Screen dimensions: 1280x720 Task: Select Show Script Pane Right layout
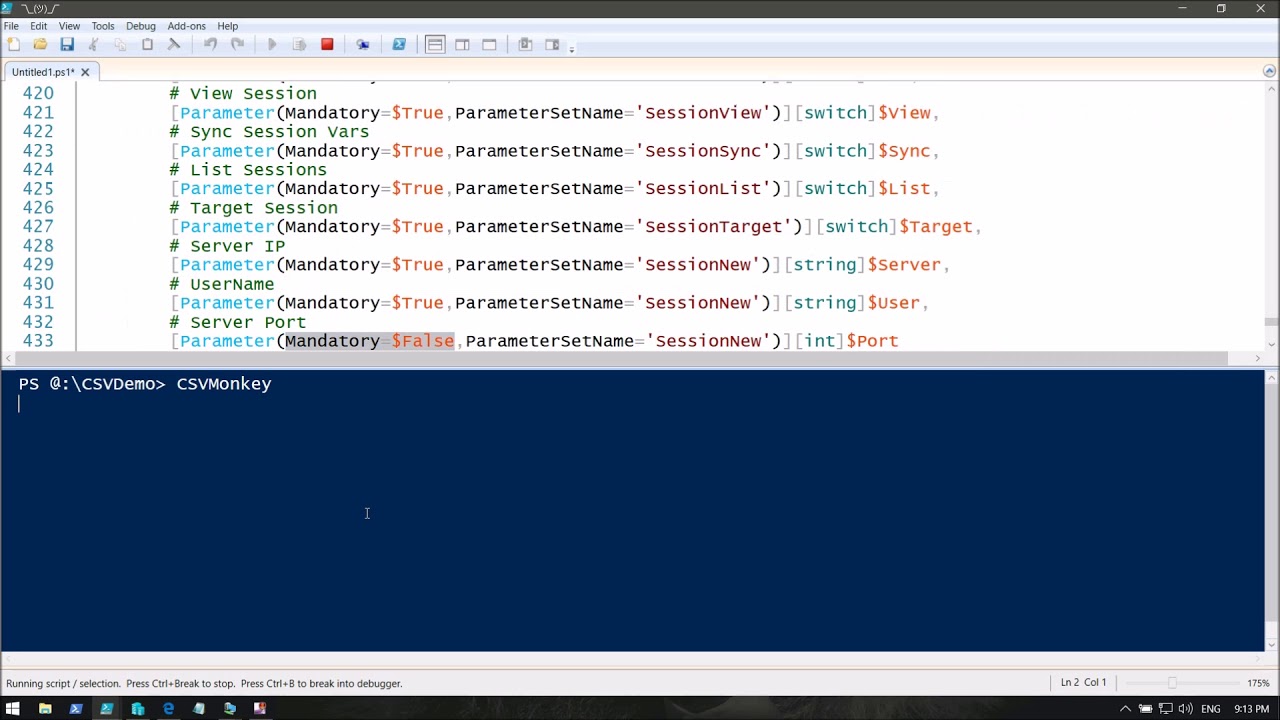click(x=462, y=44)
